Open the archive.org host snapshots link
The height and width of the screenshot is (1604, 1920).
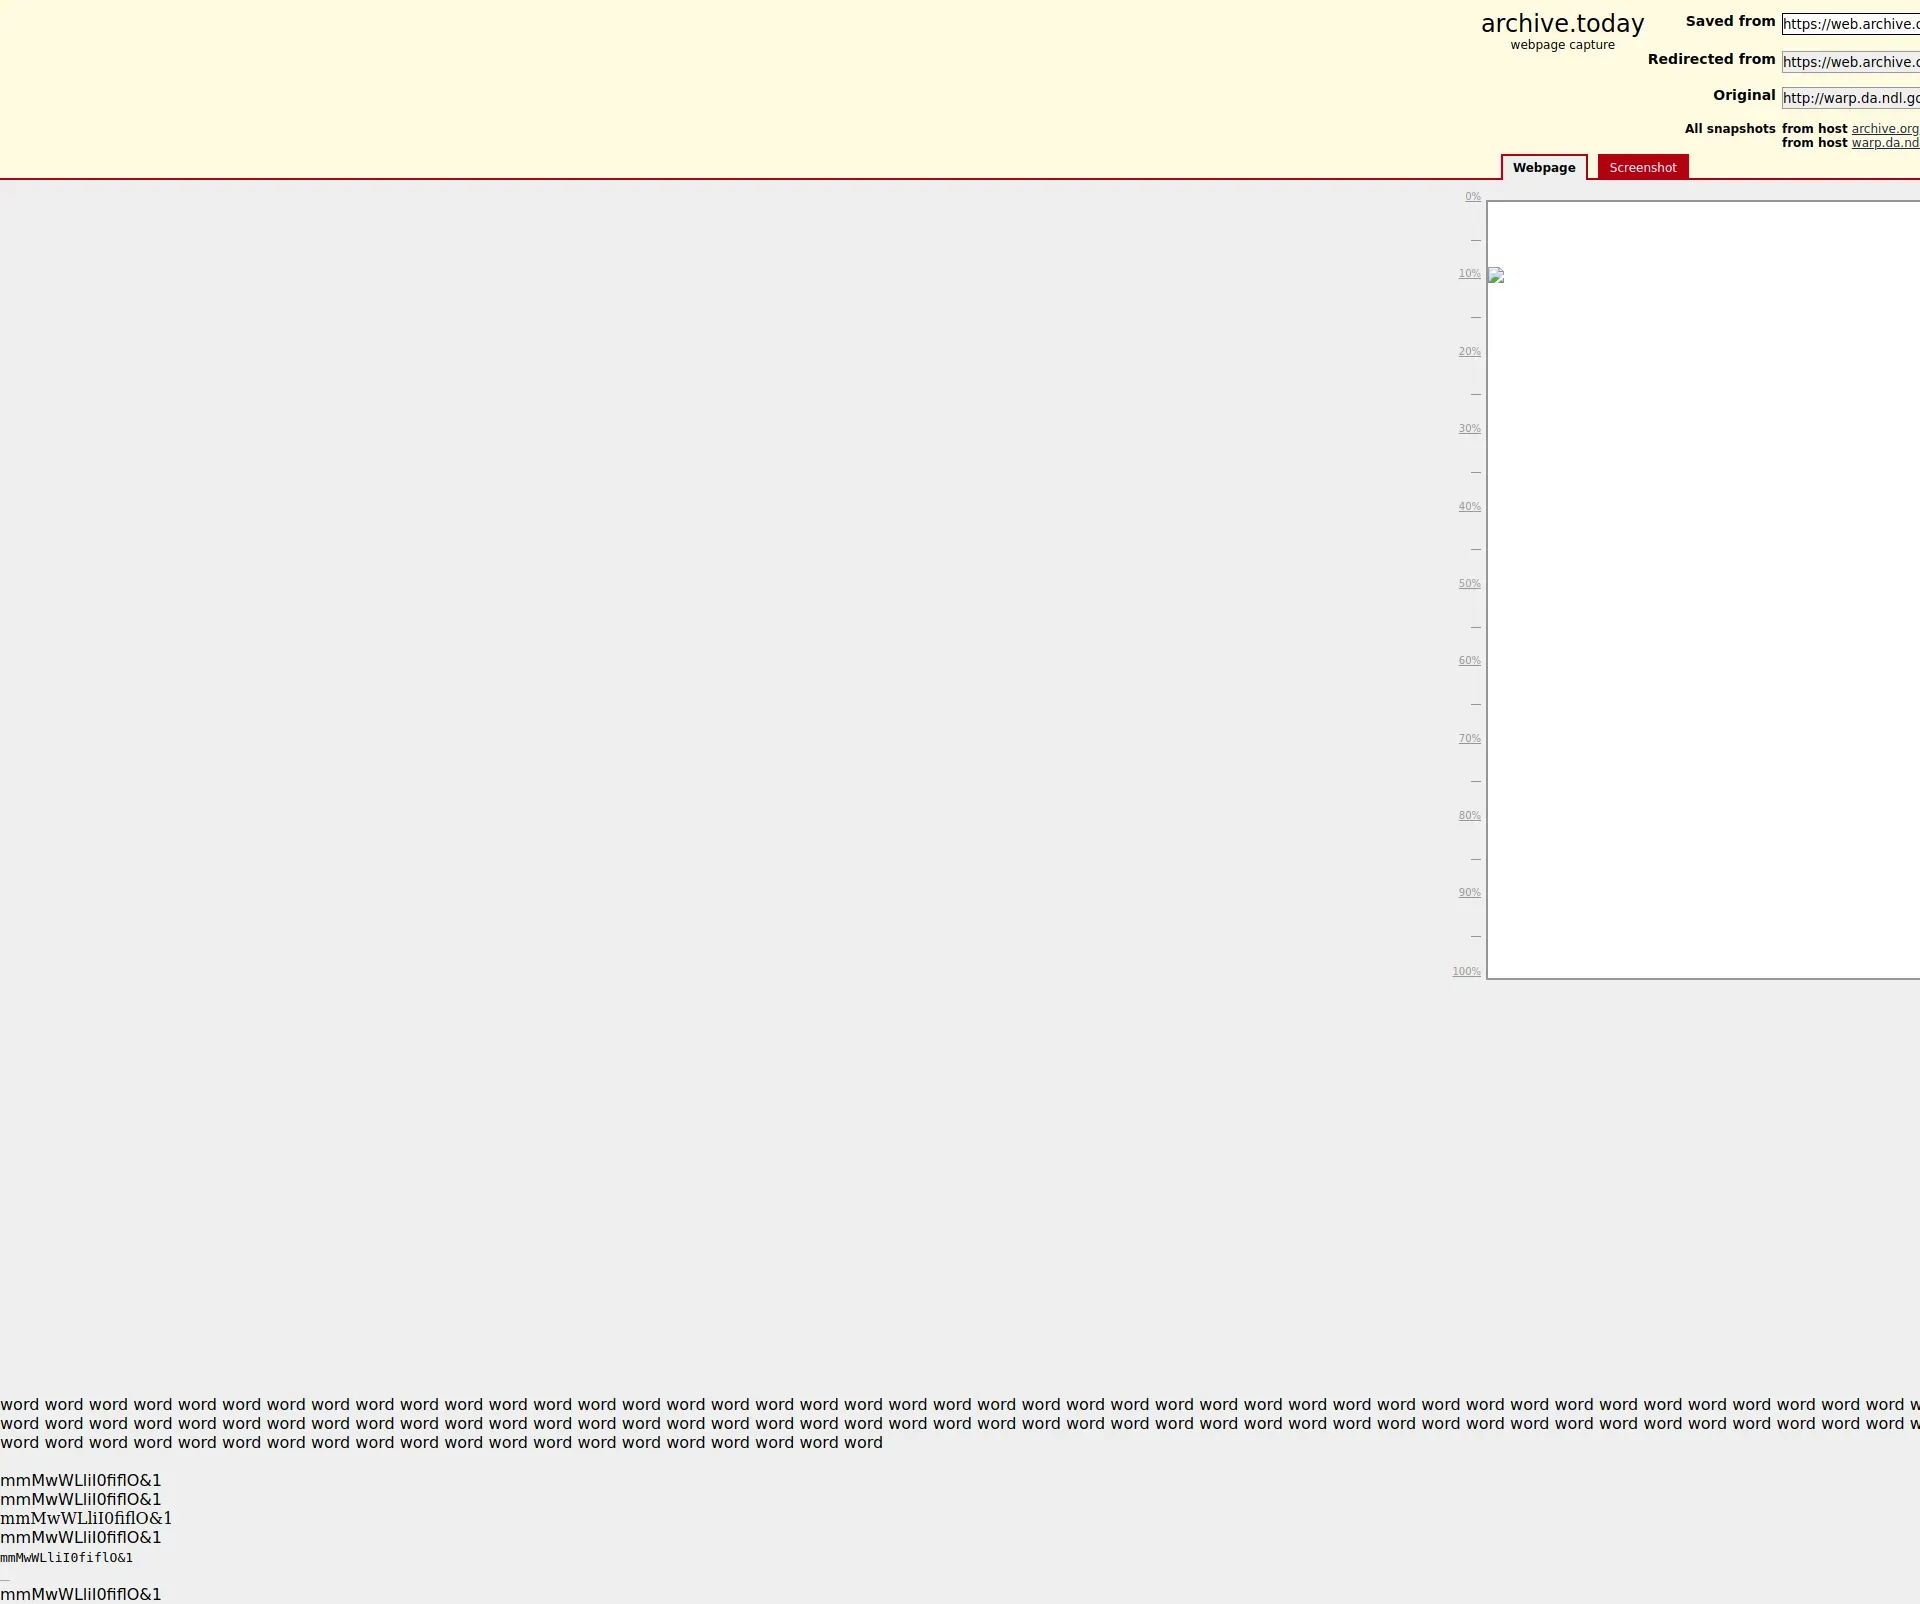(x=1884, y=129)
